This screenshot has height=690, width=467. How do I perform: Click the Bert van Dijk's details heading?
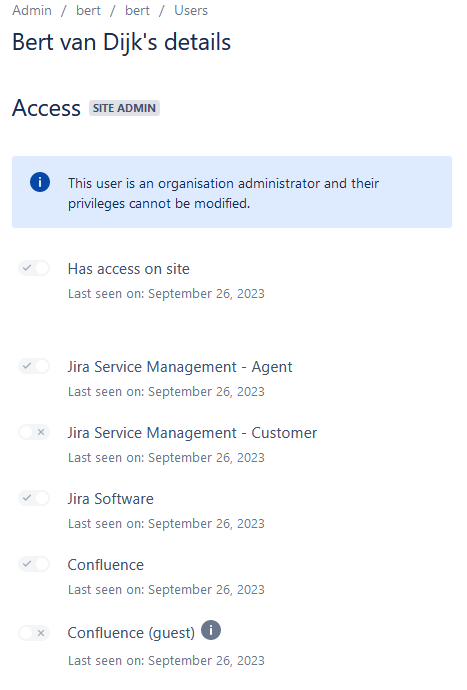121,43
